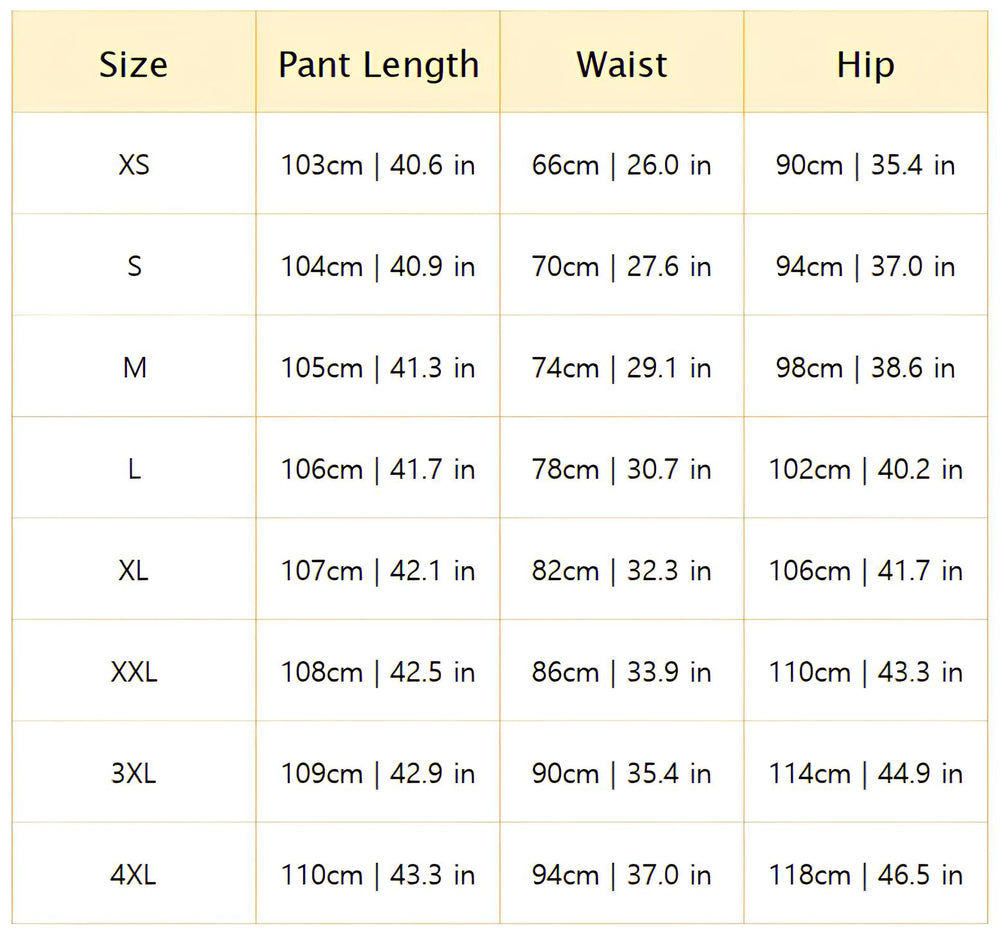1000x932 pixels.
Task: Select the XL size row label
Action: point(133,571)
